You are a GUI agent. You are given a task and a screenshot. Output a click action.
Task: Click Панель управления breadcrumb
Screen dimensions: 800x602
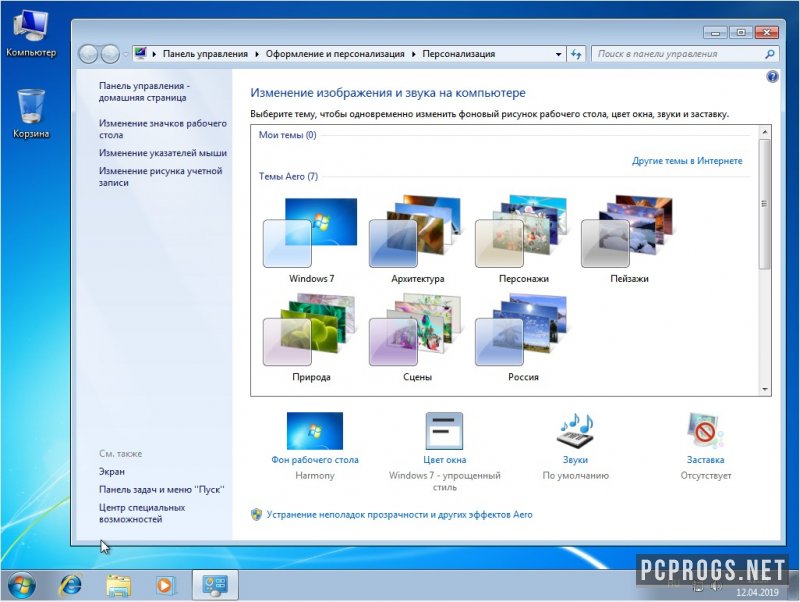pyautogui.click(x=205, y=54)
